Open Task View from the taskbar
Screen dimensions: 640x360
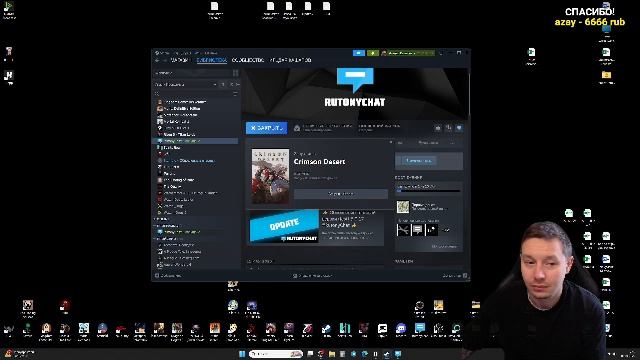click(310, 354)
